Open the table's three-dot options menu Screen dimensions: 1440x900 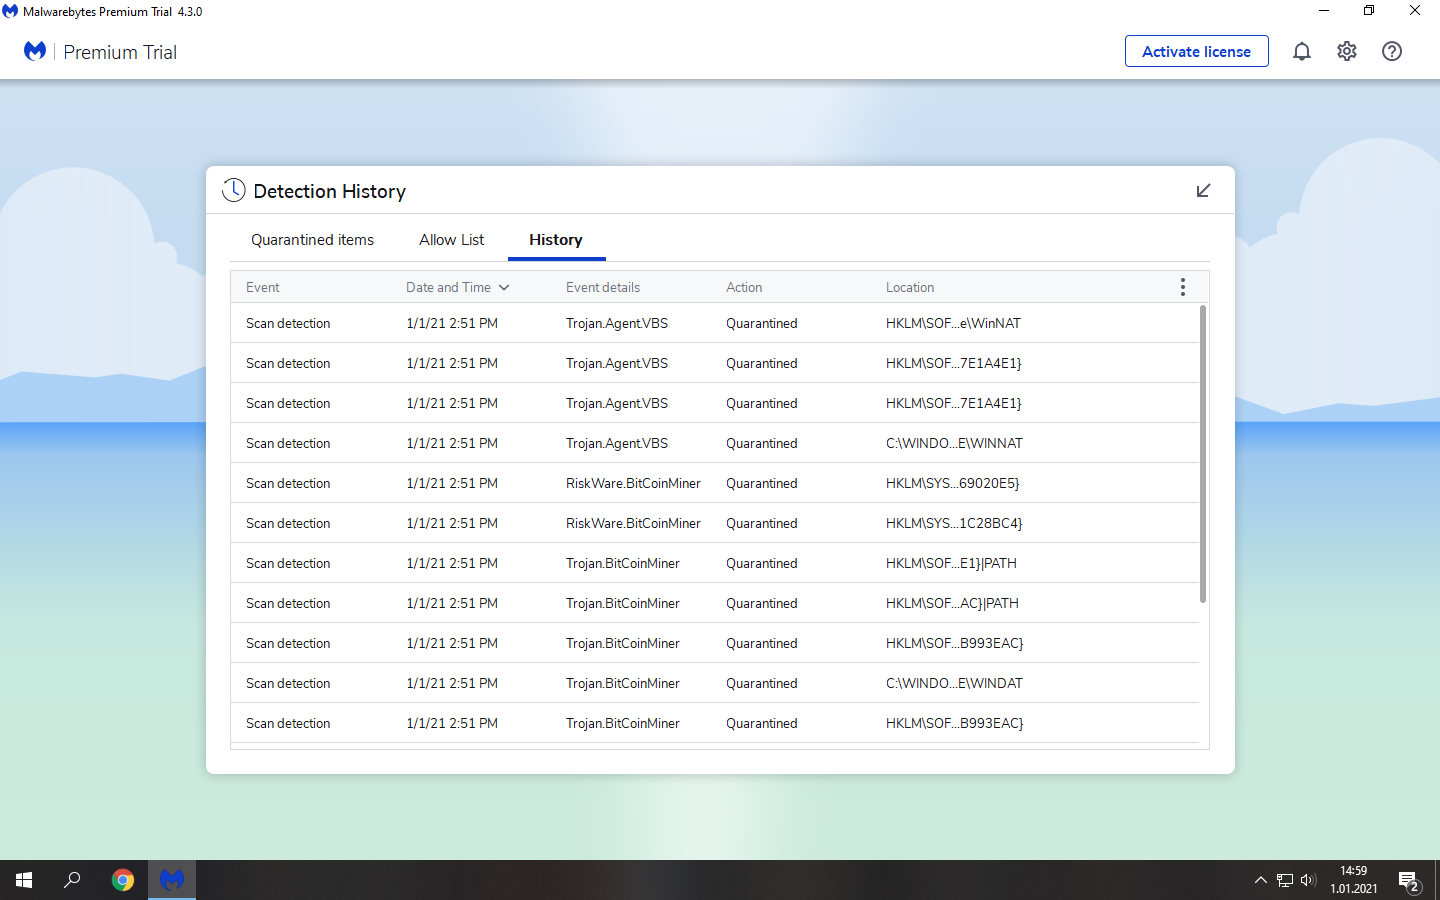coord(1182,287)
